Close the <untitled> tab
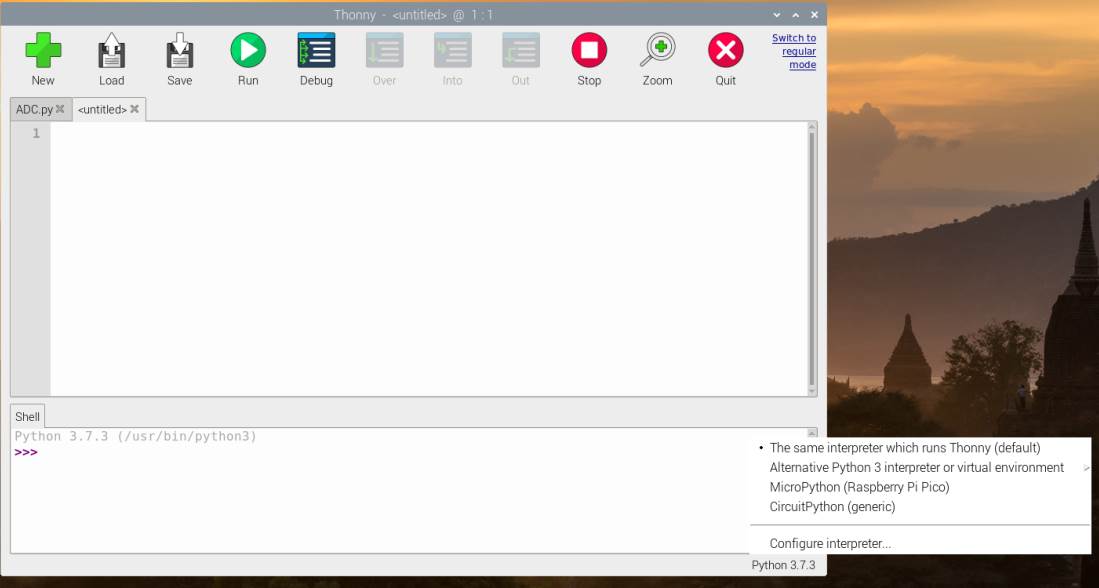Image resolution: width=1099 pixels, height=588 pixels. tap(135, 109)
